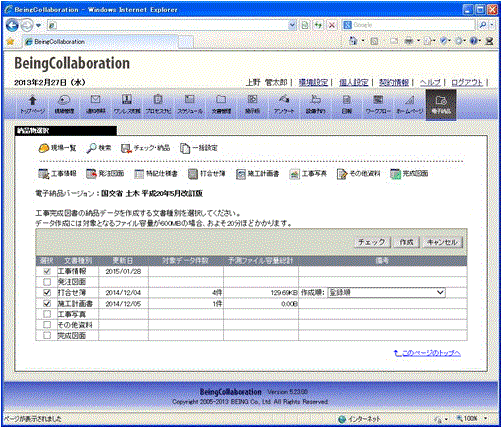Viewport: 502px width, 428px height.
Task: Open 特記仕様書 in the document toolbar
Action: [156, 173]
